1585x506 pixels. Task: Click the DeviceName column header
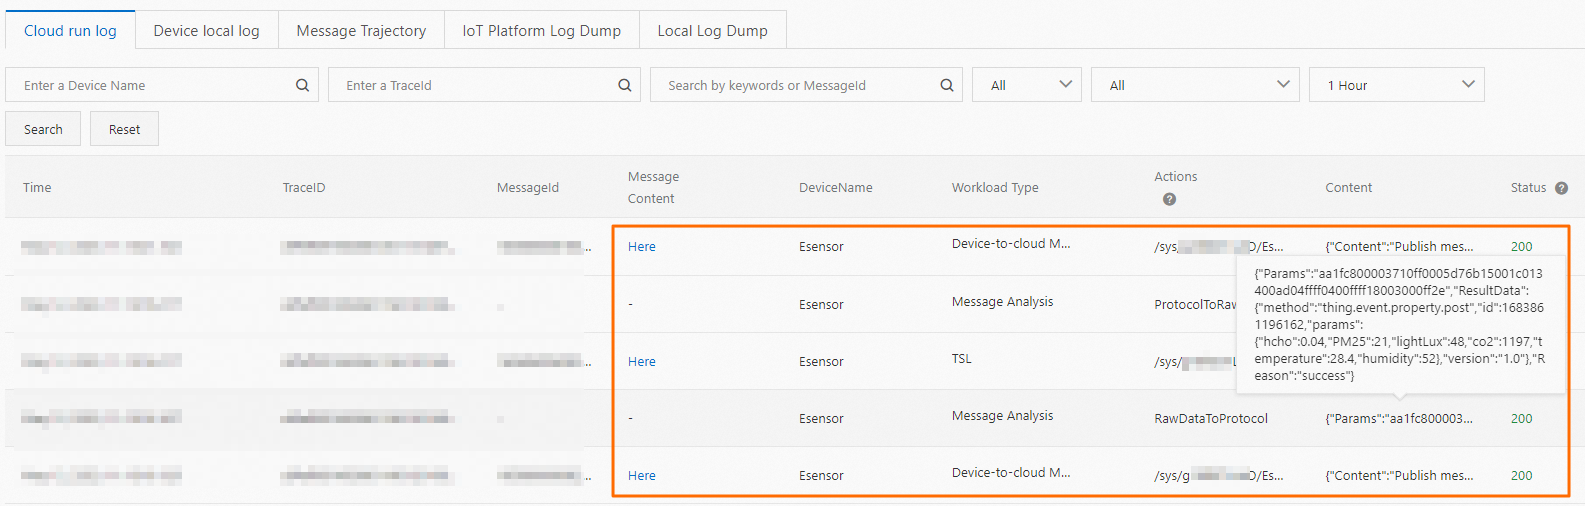pyautogui.click(x=835, y=187)
